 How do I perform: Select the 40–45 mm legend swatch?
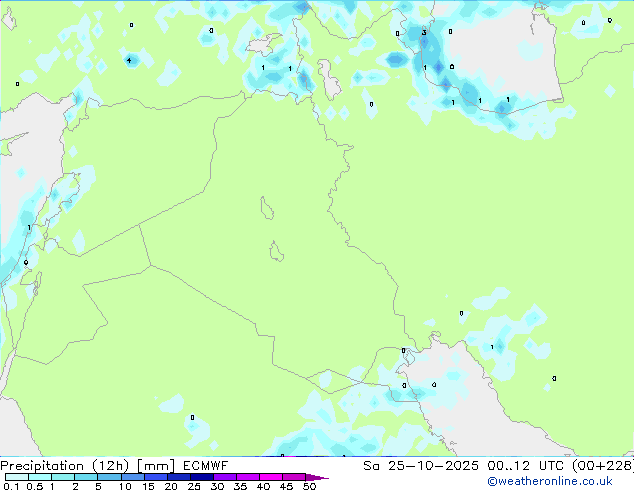271,477
